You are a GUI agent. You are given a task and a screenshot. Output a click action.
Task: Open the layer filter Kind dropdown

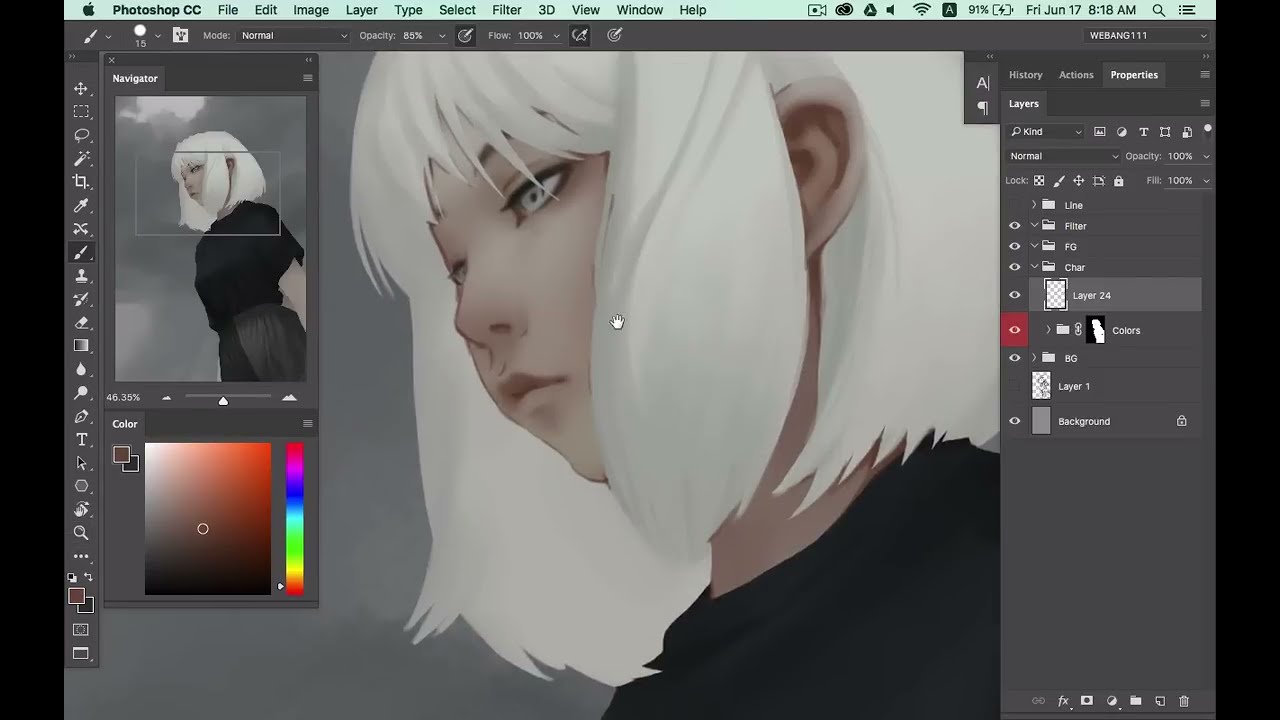pyautogui.click(x=1046, y=132)
